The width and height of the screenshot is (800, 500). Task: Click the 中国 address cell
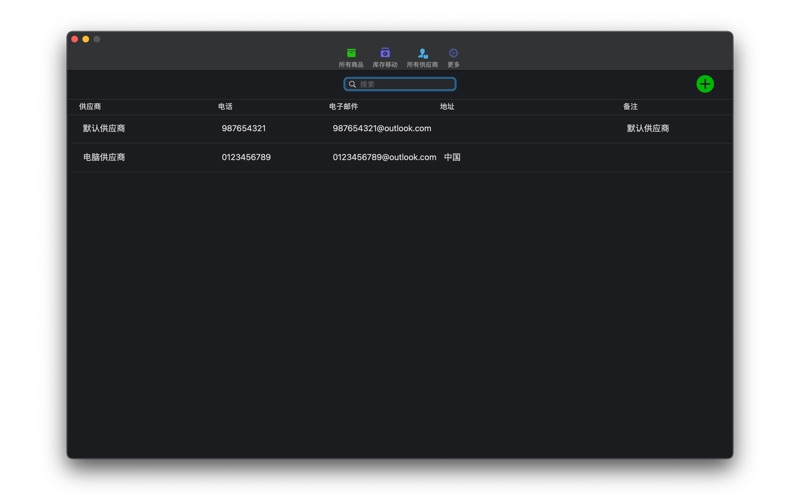click(x=452, y=158)
